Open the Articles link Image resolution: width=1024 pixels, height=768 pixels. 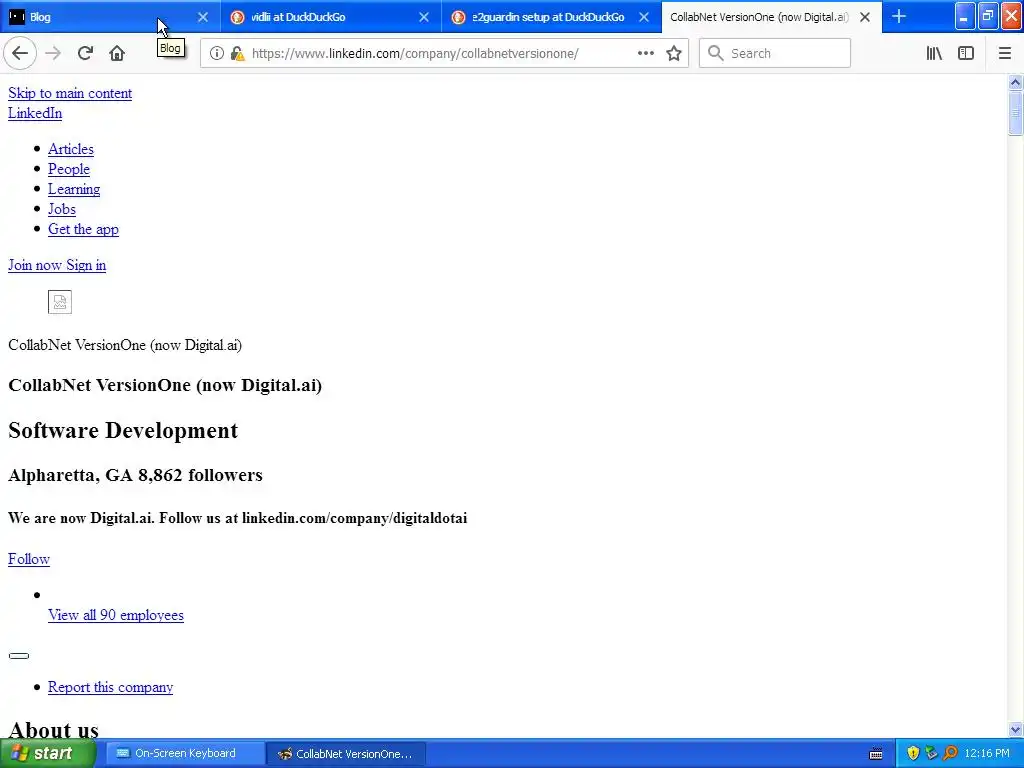click(71, 149)
